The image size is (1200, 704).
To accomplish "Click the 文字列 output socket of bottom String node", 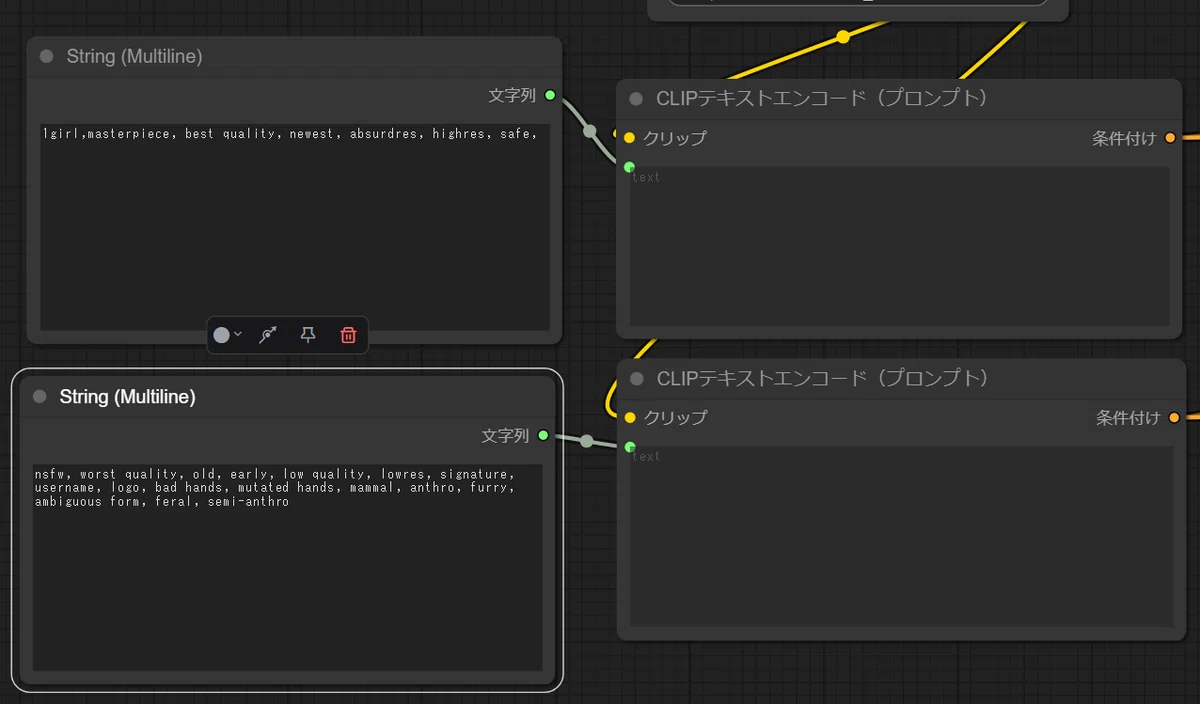I will coord(543,435).
